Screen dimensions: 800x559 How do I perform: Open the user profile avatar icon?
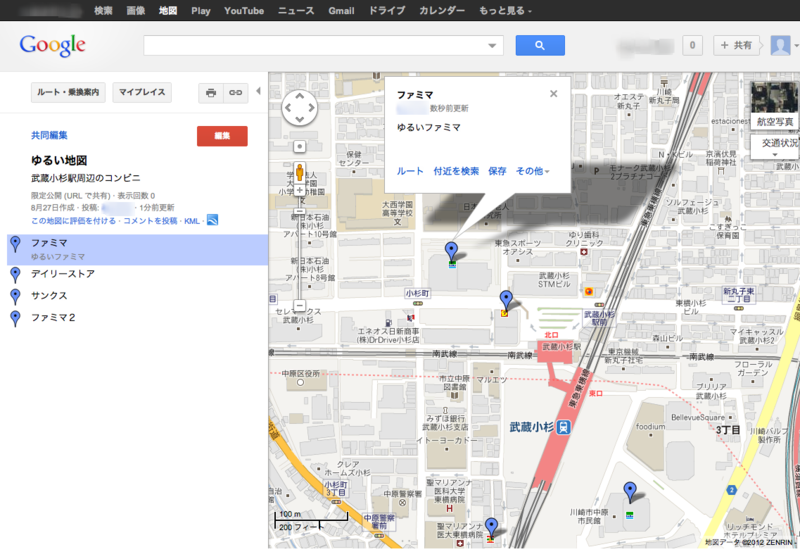(x=780, y=45)
